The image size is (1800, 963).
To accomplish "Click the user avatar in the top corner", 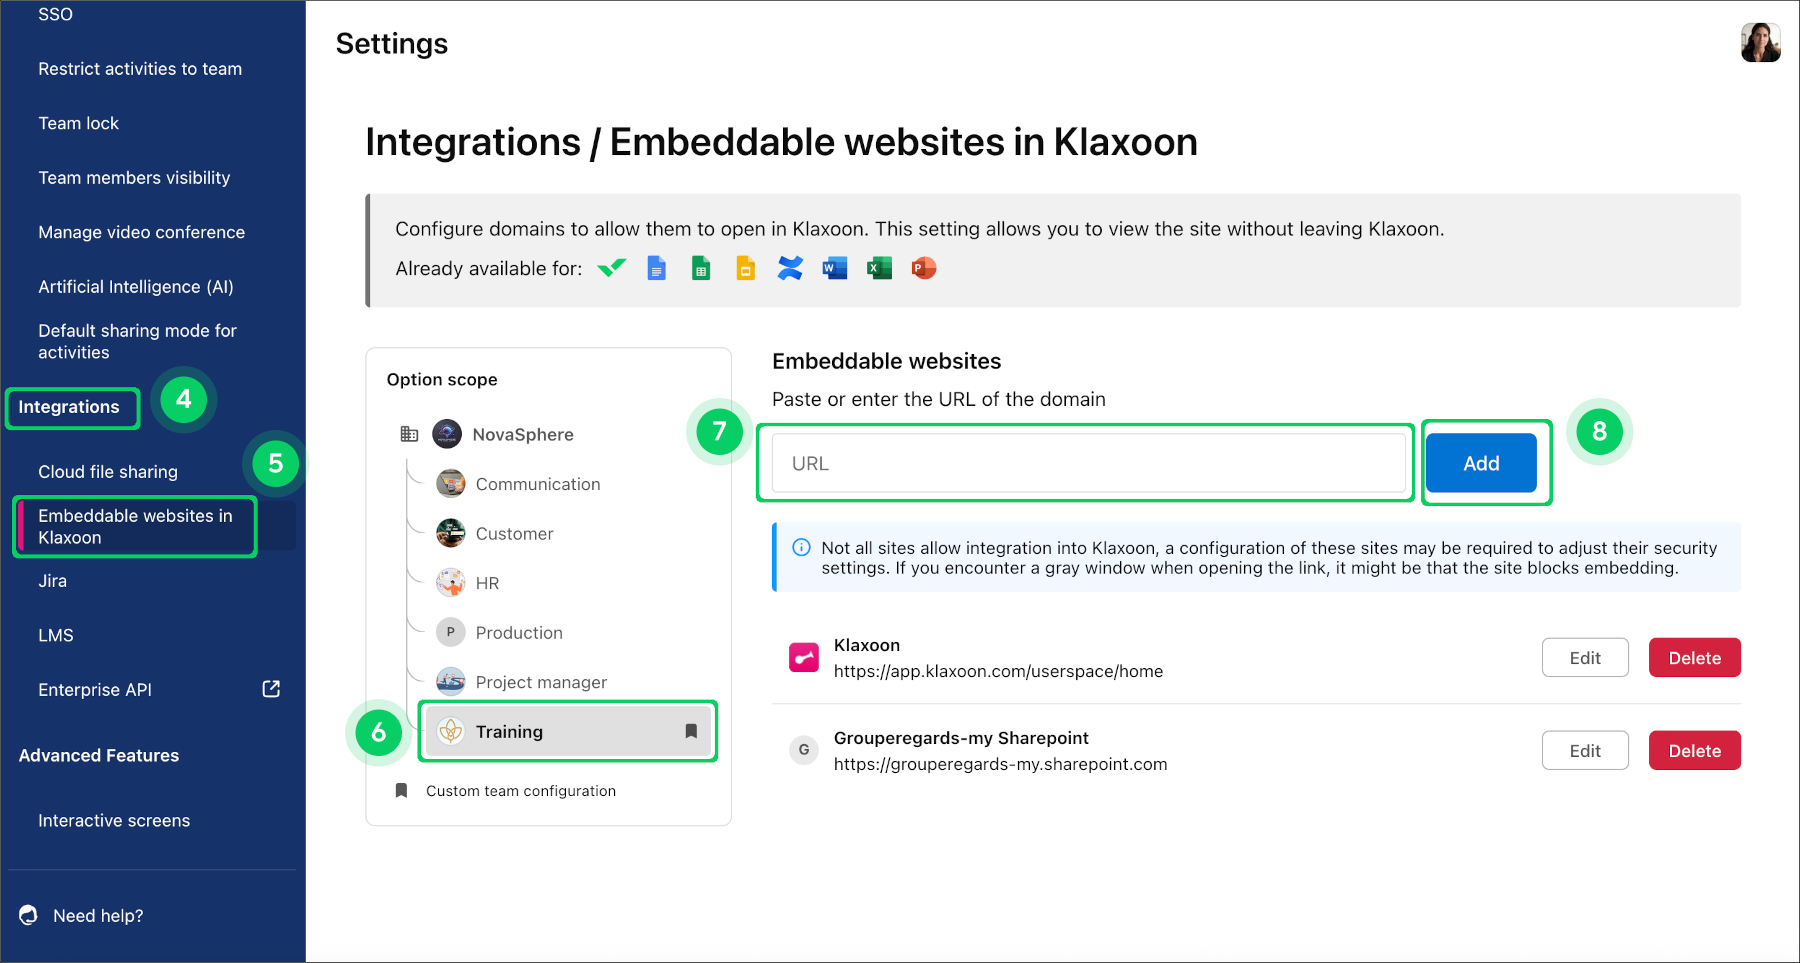I will [x=1760, y=43].
